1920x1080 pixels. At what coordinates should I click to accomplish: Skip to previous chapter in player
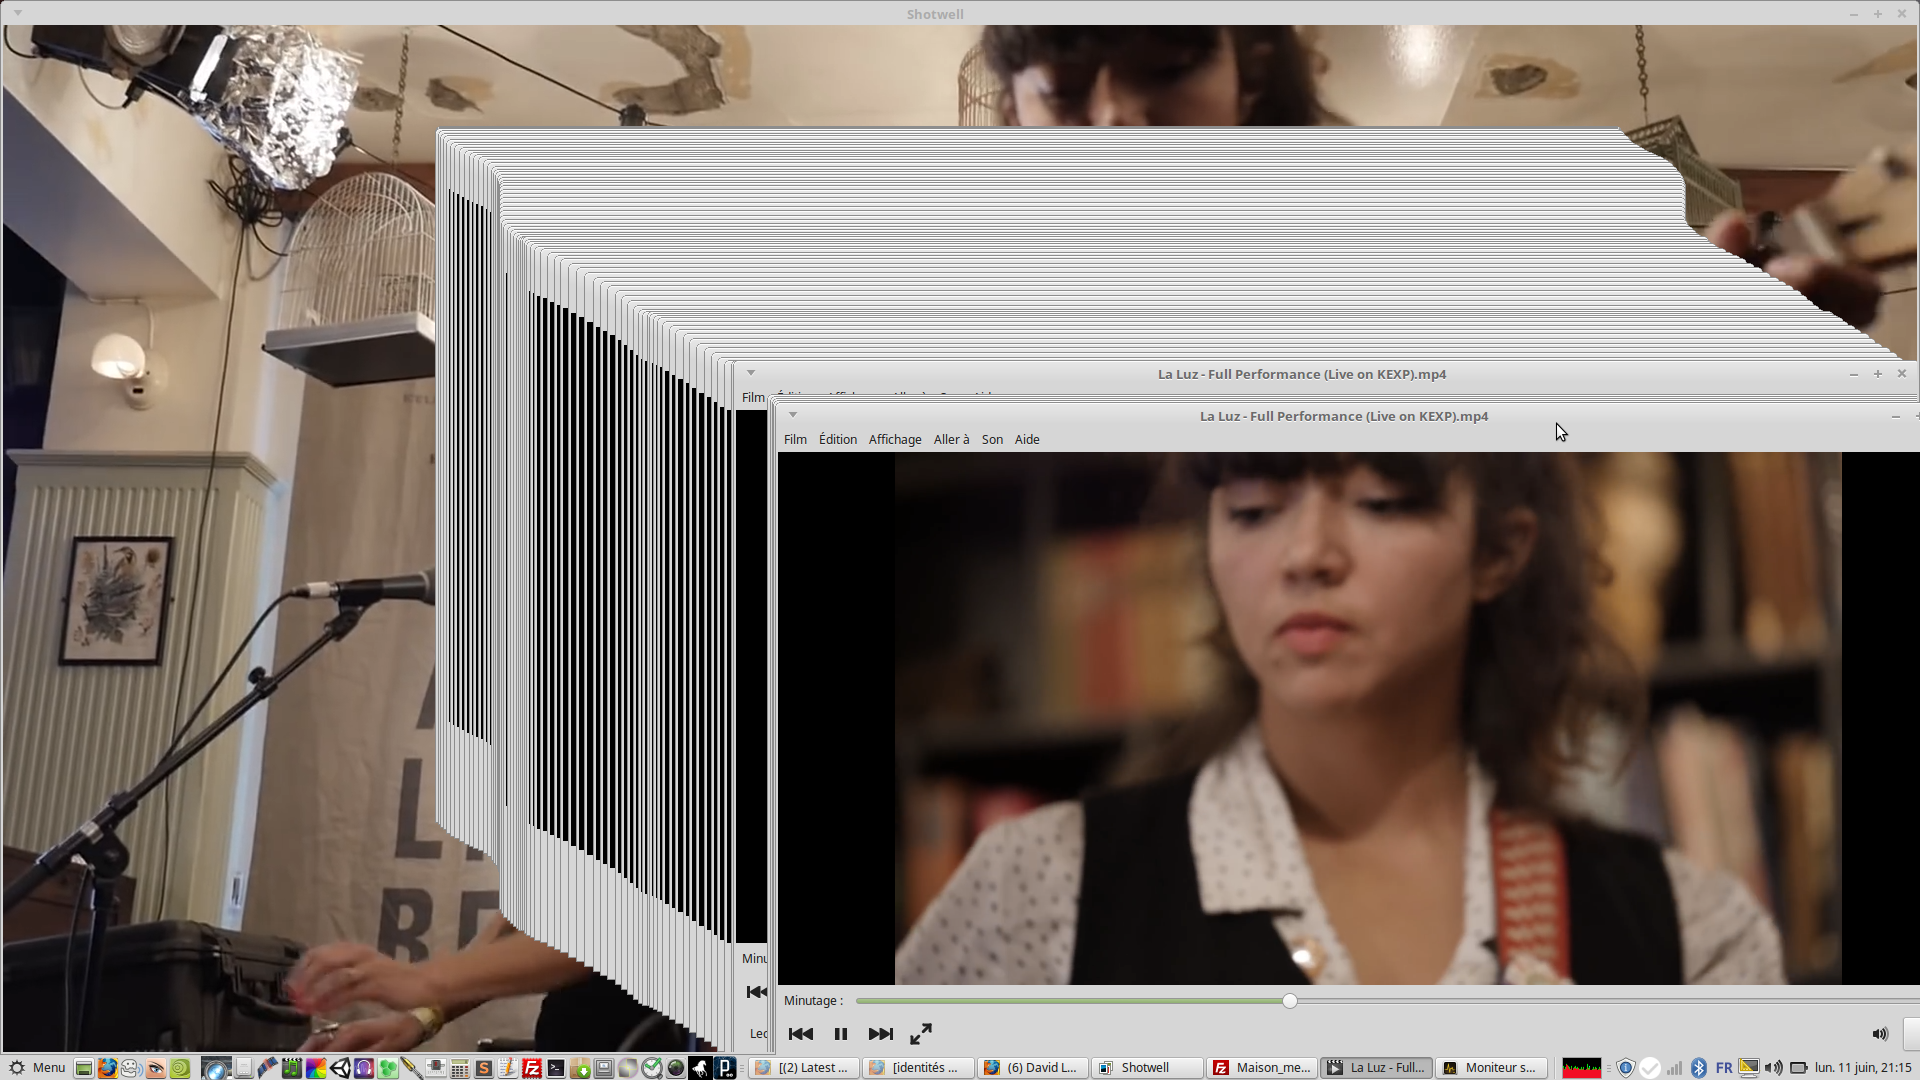[800, 1034]
